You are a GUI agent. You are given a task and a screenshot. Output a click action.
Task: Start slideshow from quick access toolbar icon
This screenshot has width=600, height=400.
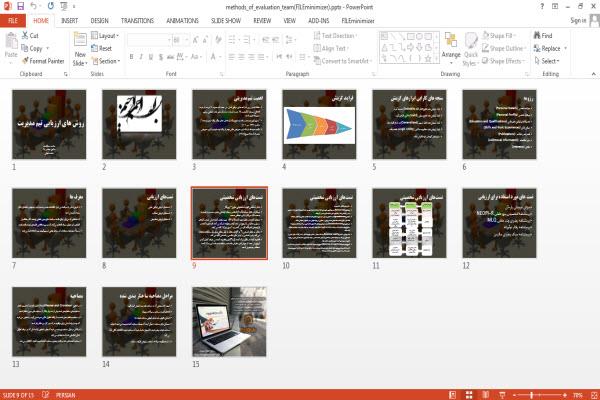64,7
